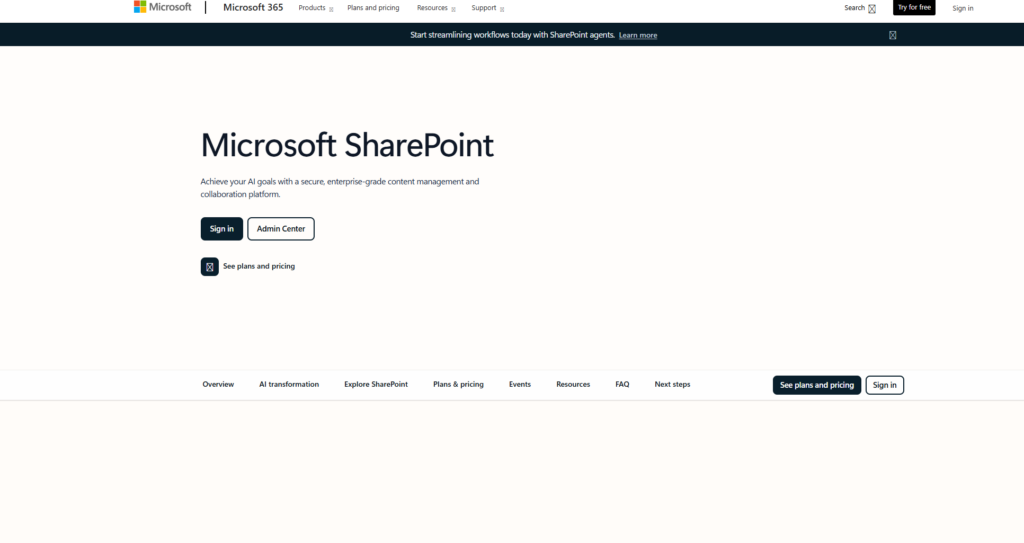Viewport: 1024px width, 543px height.
Task: Go to the Microsoft 365 home link
Action: tap(253, 8)
